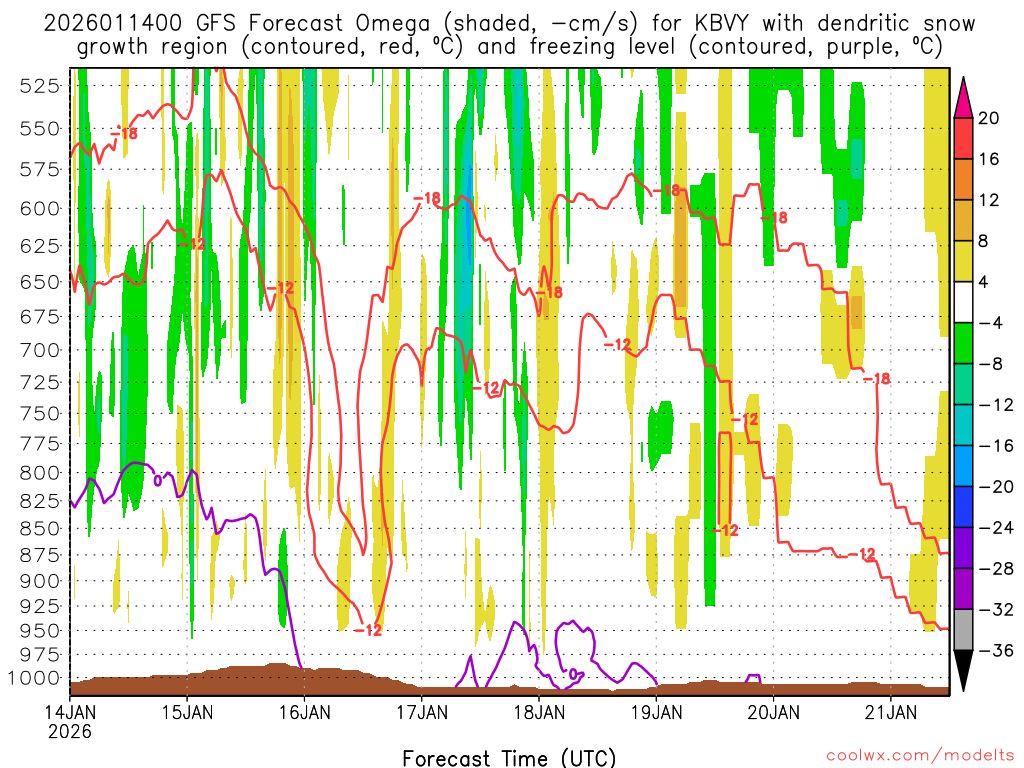
Task: Select the 15JAN date label
Action: click(187, 712)
